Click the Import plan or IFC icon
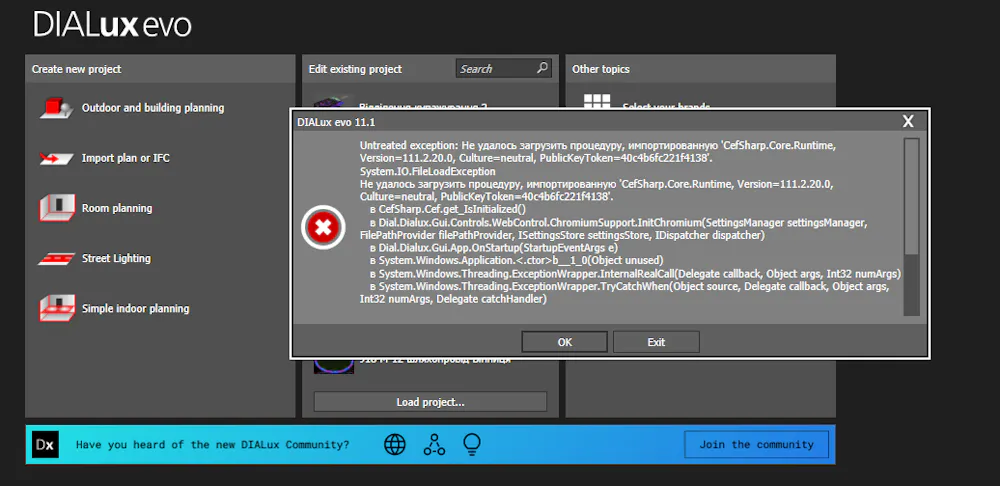1000x486 pixels. [x=57, y=158]
